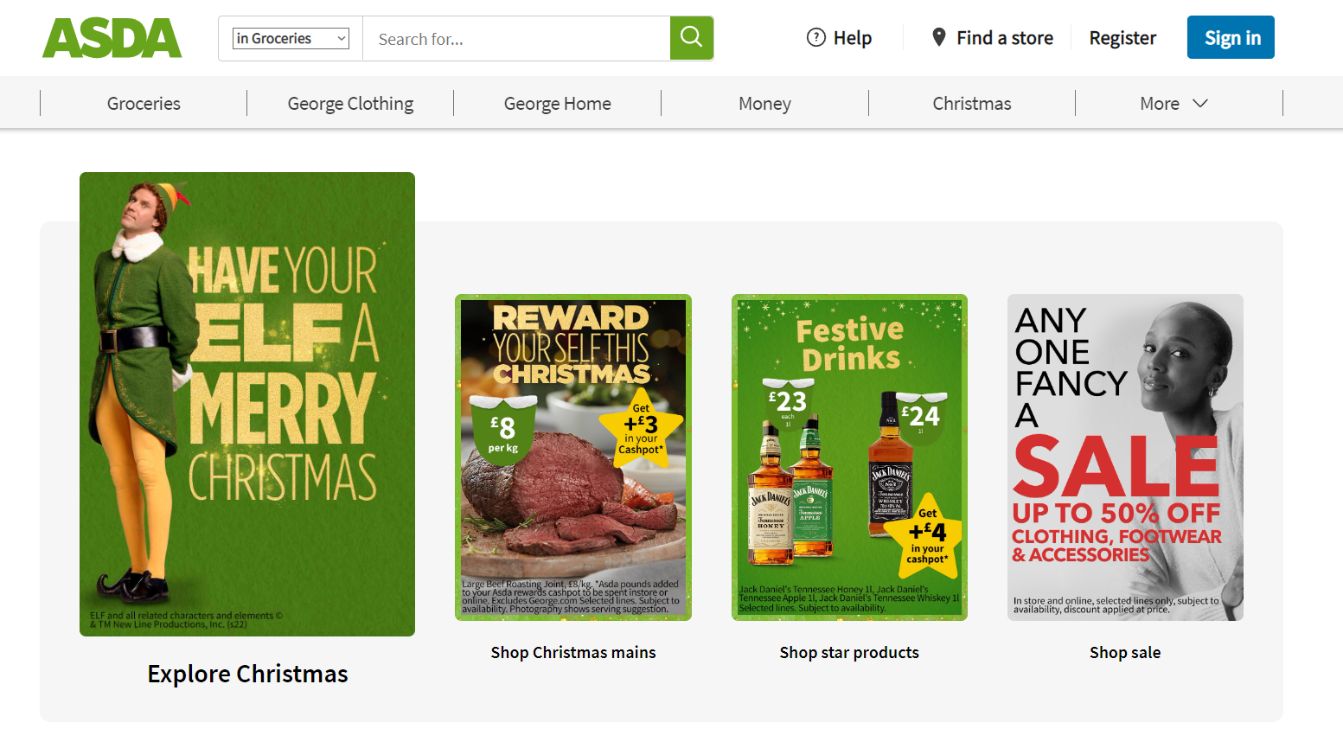1343x729 pixels.
Task: Expand the More menu chevron
Action: point(1200,103)
